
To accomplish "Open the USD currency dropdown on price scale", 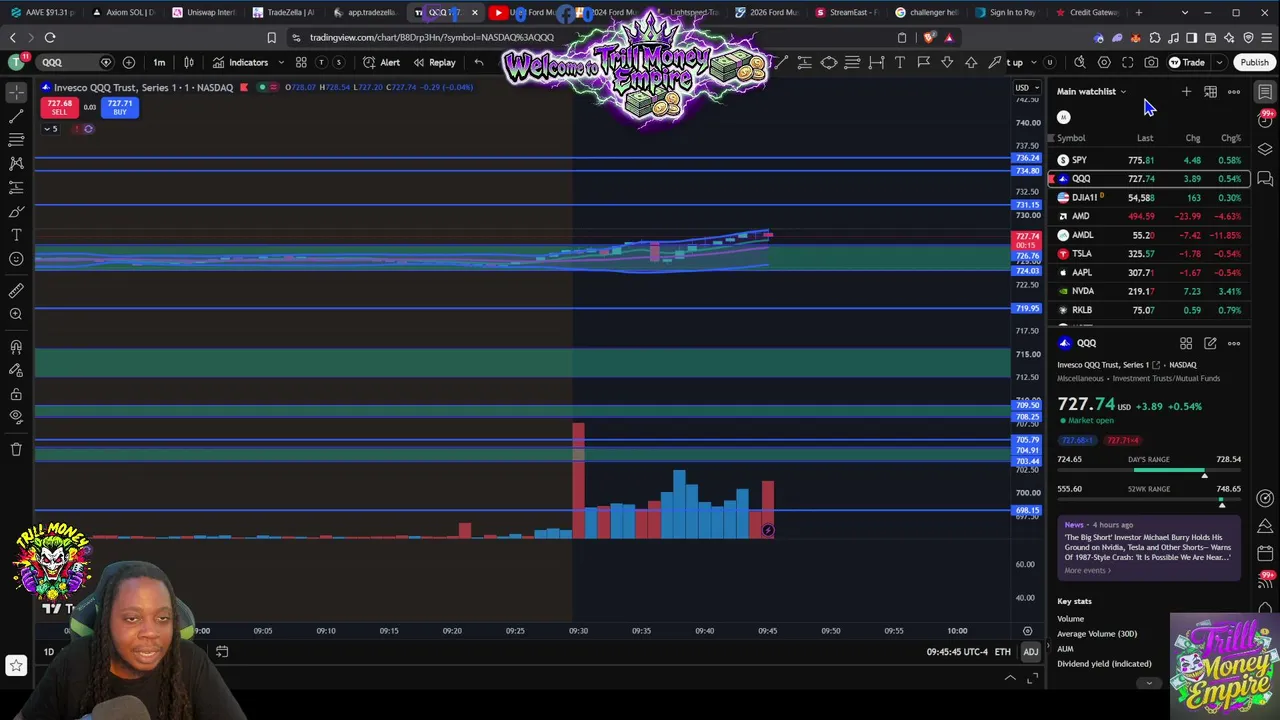I will pos(1028,87).
